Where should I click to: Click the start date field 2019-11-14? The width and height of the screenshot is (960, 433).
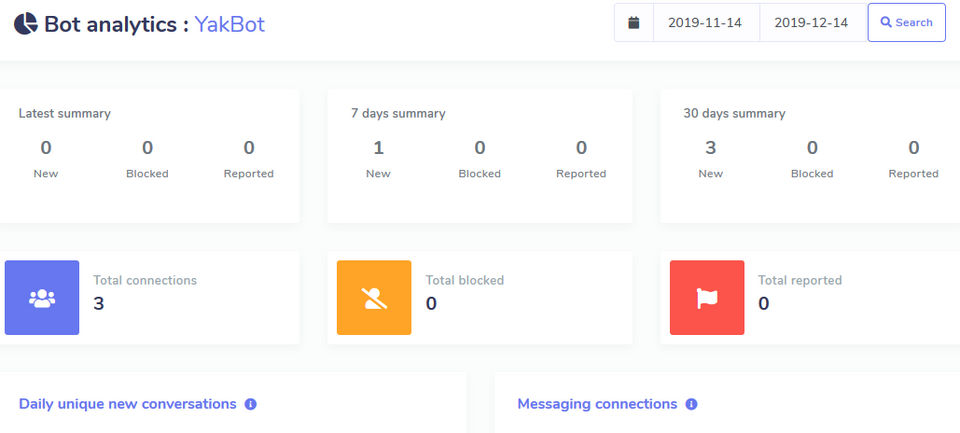pos(707,22)
